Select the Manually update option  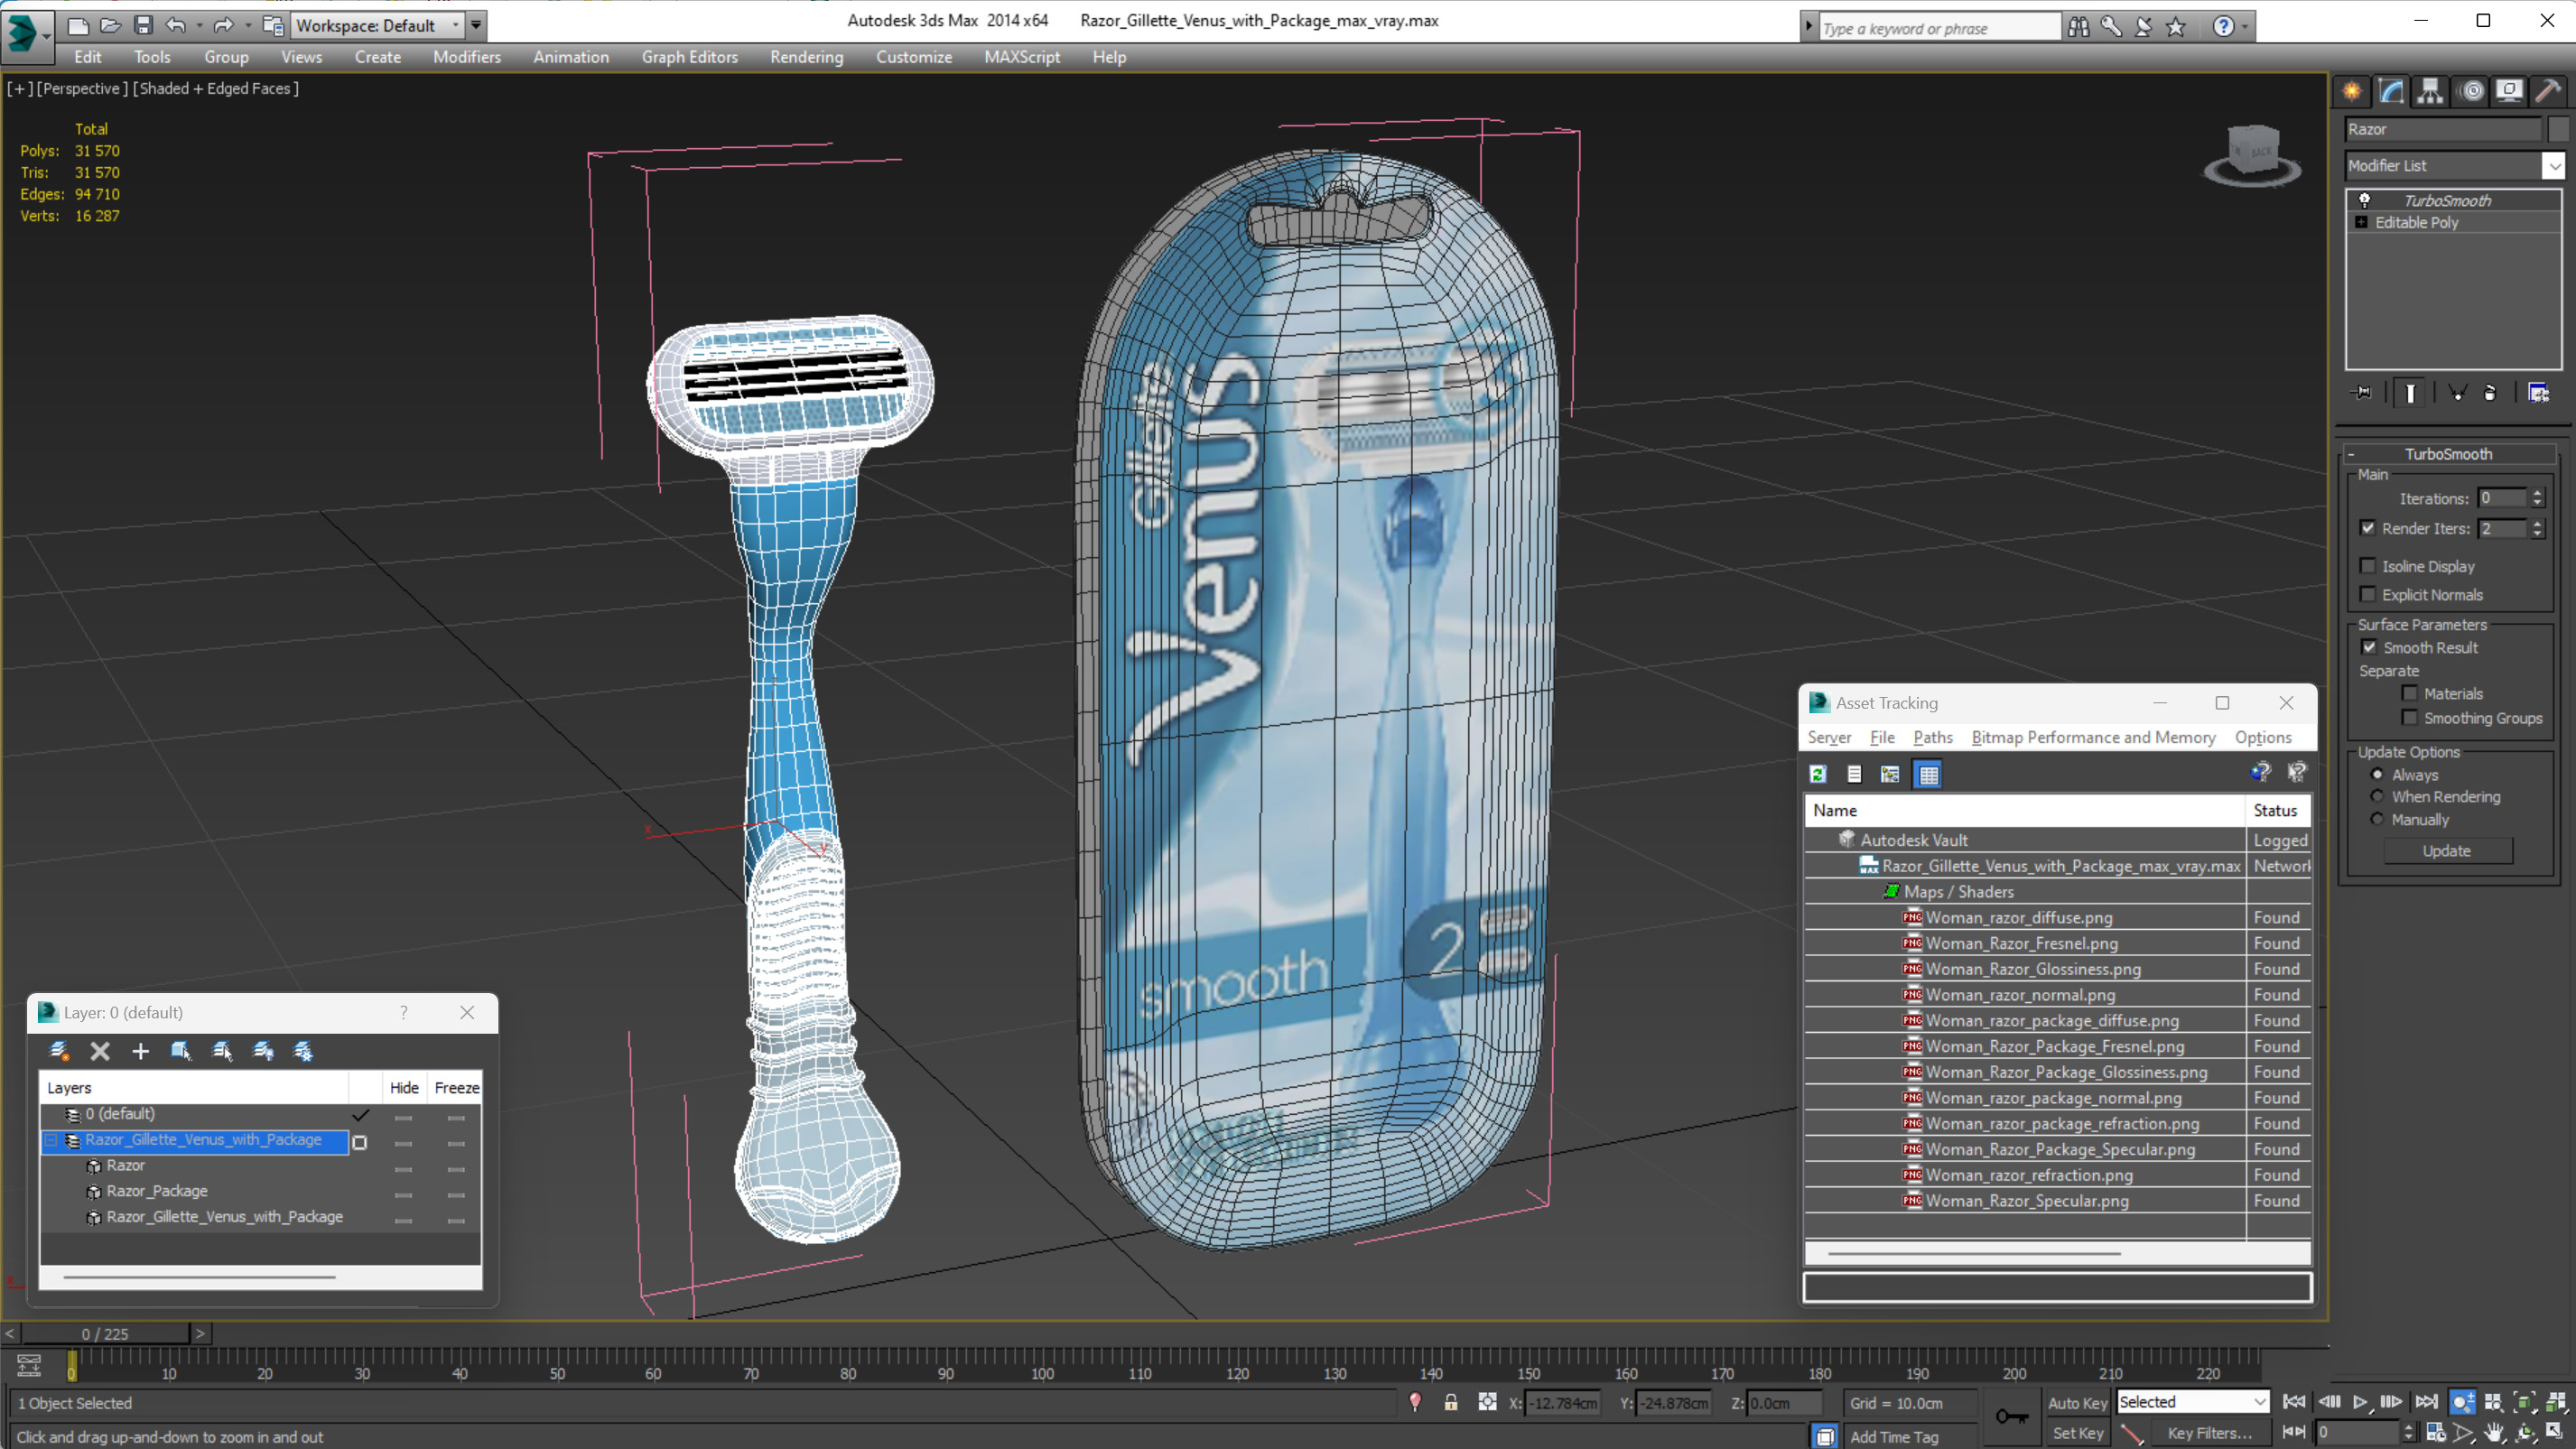coord(2378,819)
